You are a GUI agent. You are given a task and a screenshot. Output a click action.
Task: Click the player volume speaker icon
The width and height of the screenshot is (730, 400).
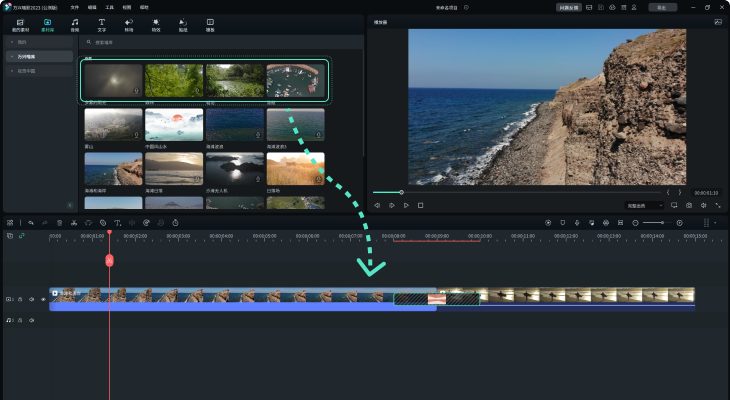[704, 205]
